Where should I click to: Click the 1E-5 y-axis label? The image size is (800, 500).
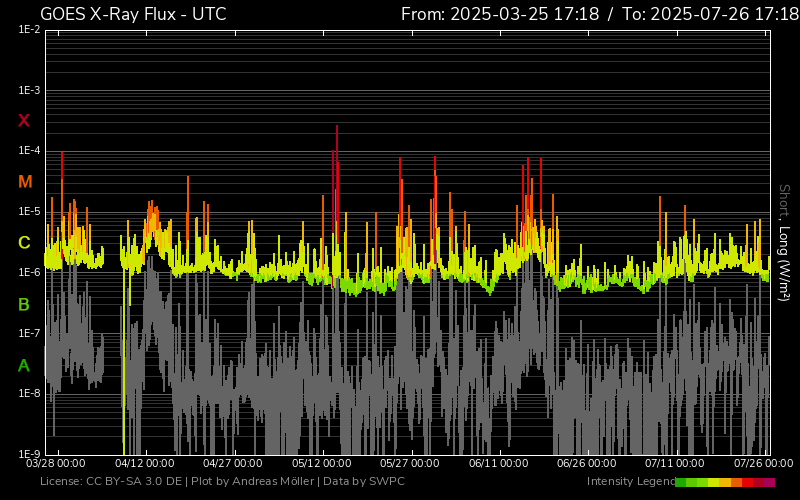[x=29, y=212]
